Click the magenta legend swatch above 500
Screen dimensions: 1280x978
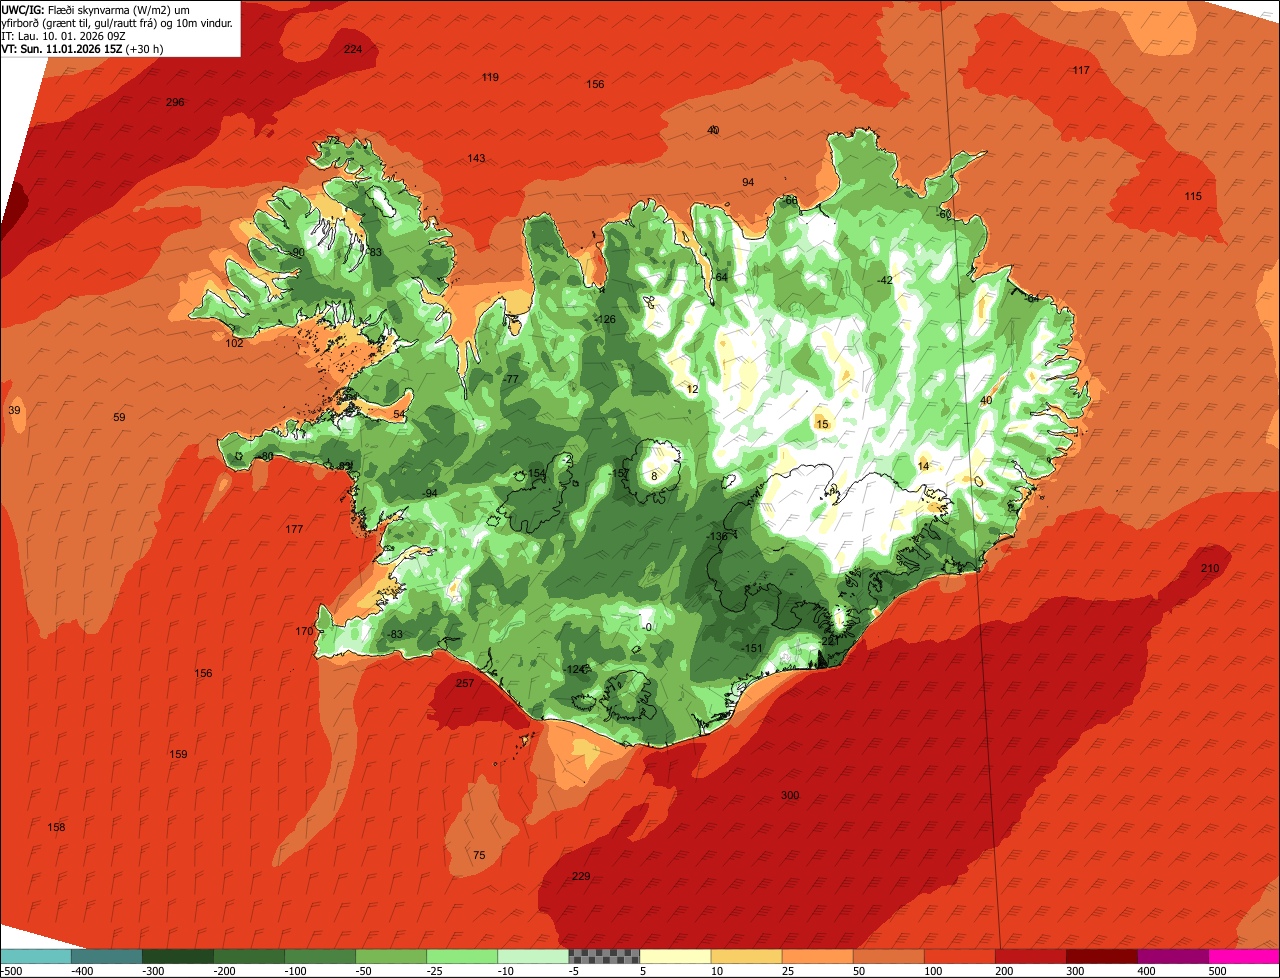pos(1244,956)
